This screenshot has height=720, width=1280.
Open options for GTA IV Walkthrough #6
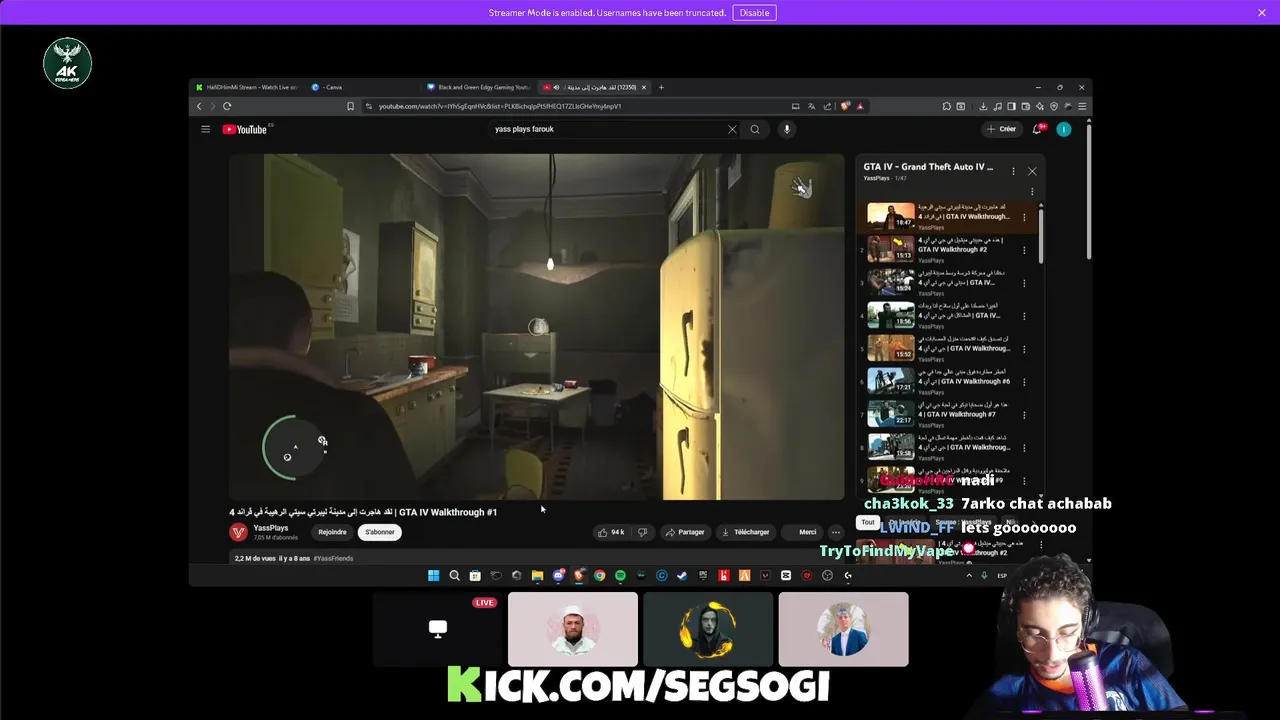point(1024,381)
